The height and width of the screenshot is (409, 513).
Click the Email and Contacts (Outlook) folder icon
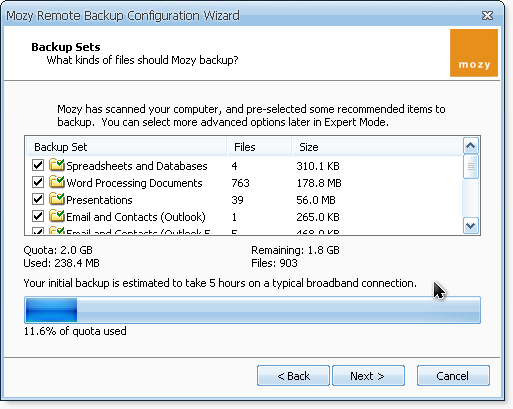pos(56,216)
